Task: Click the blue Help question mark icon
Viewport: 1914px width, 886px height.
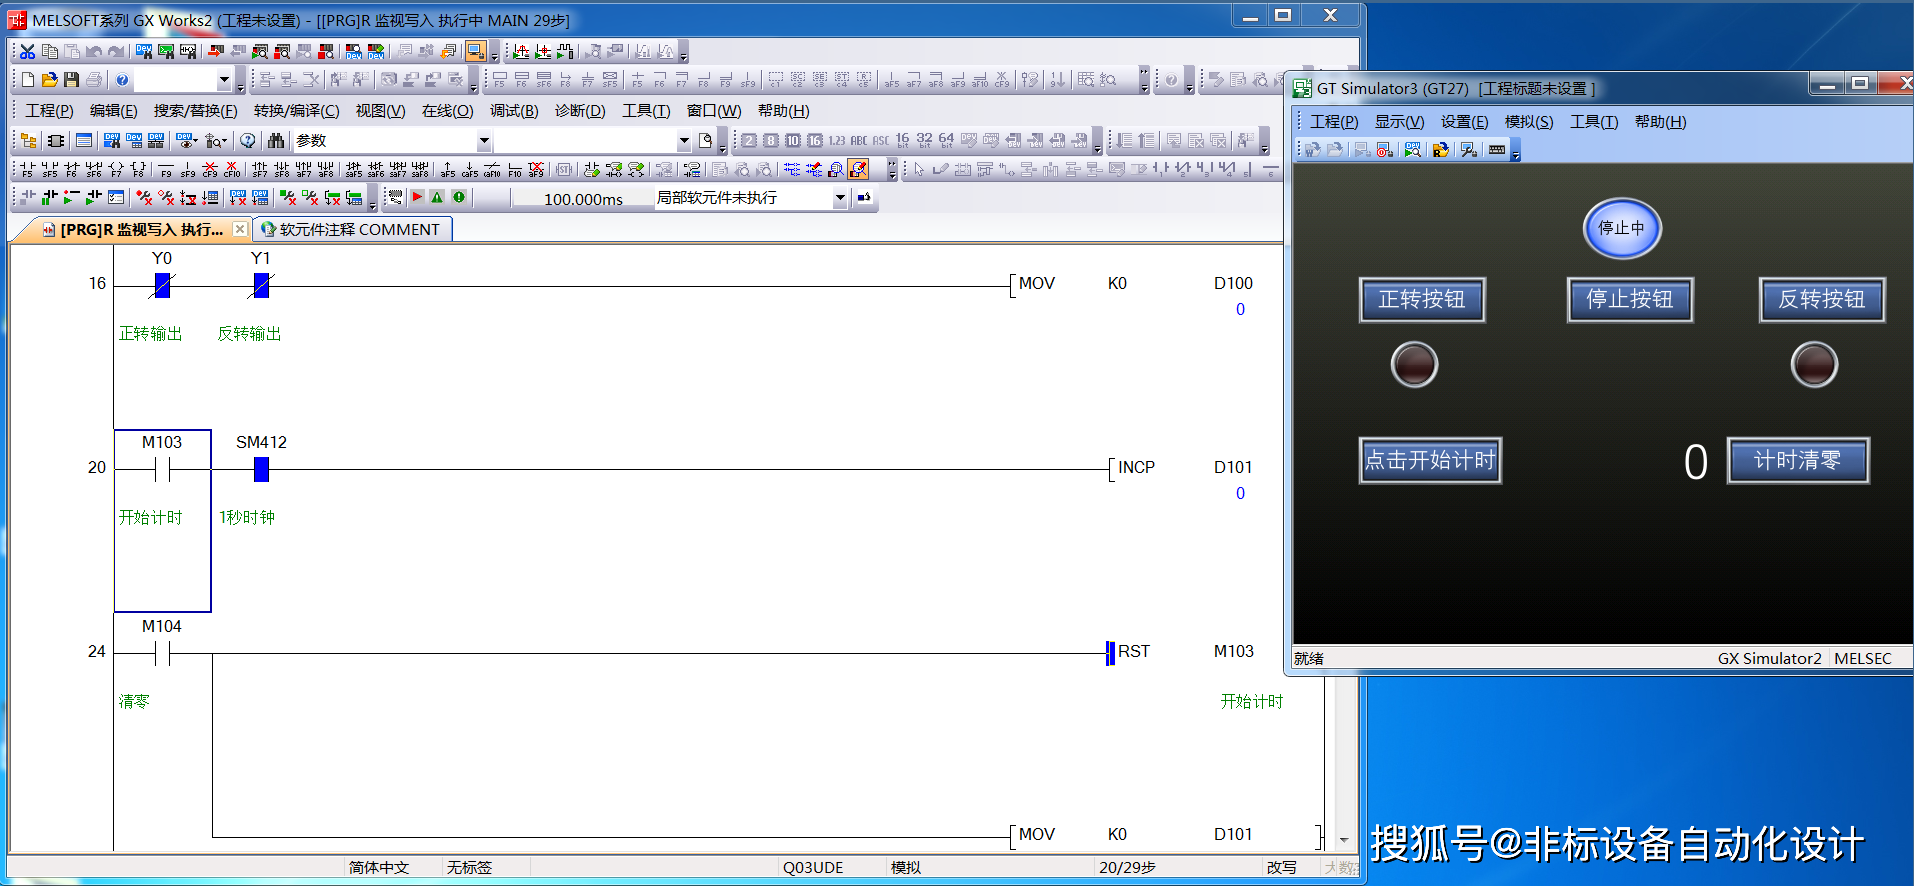Action: (122, 79)
